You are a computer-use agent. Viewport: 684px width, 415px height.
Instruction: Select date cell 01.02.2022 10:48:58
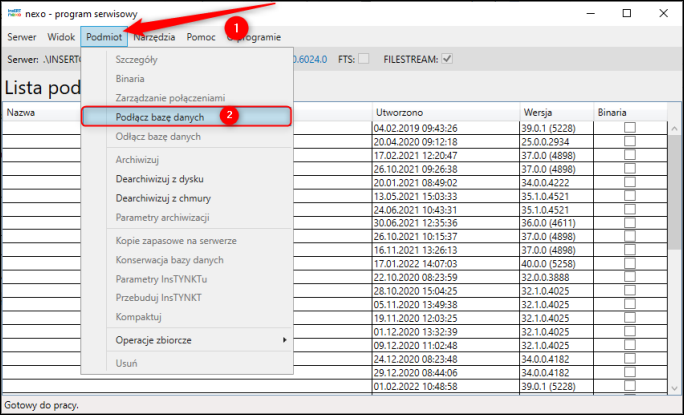point(446,387)
